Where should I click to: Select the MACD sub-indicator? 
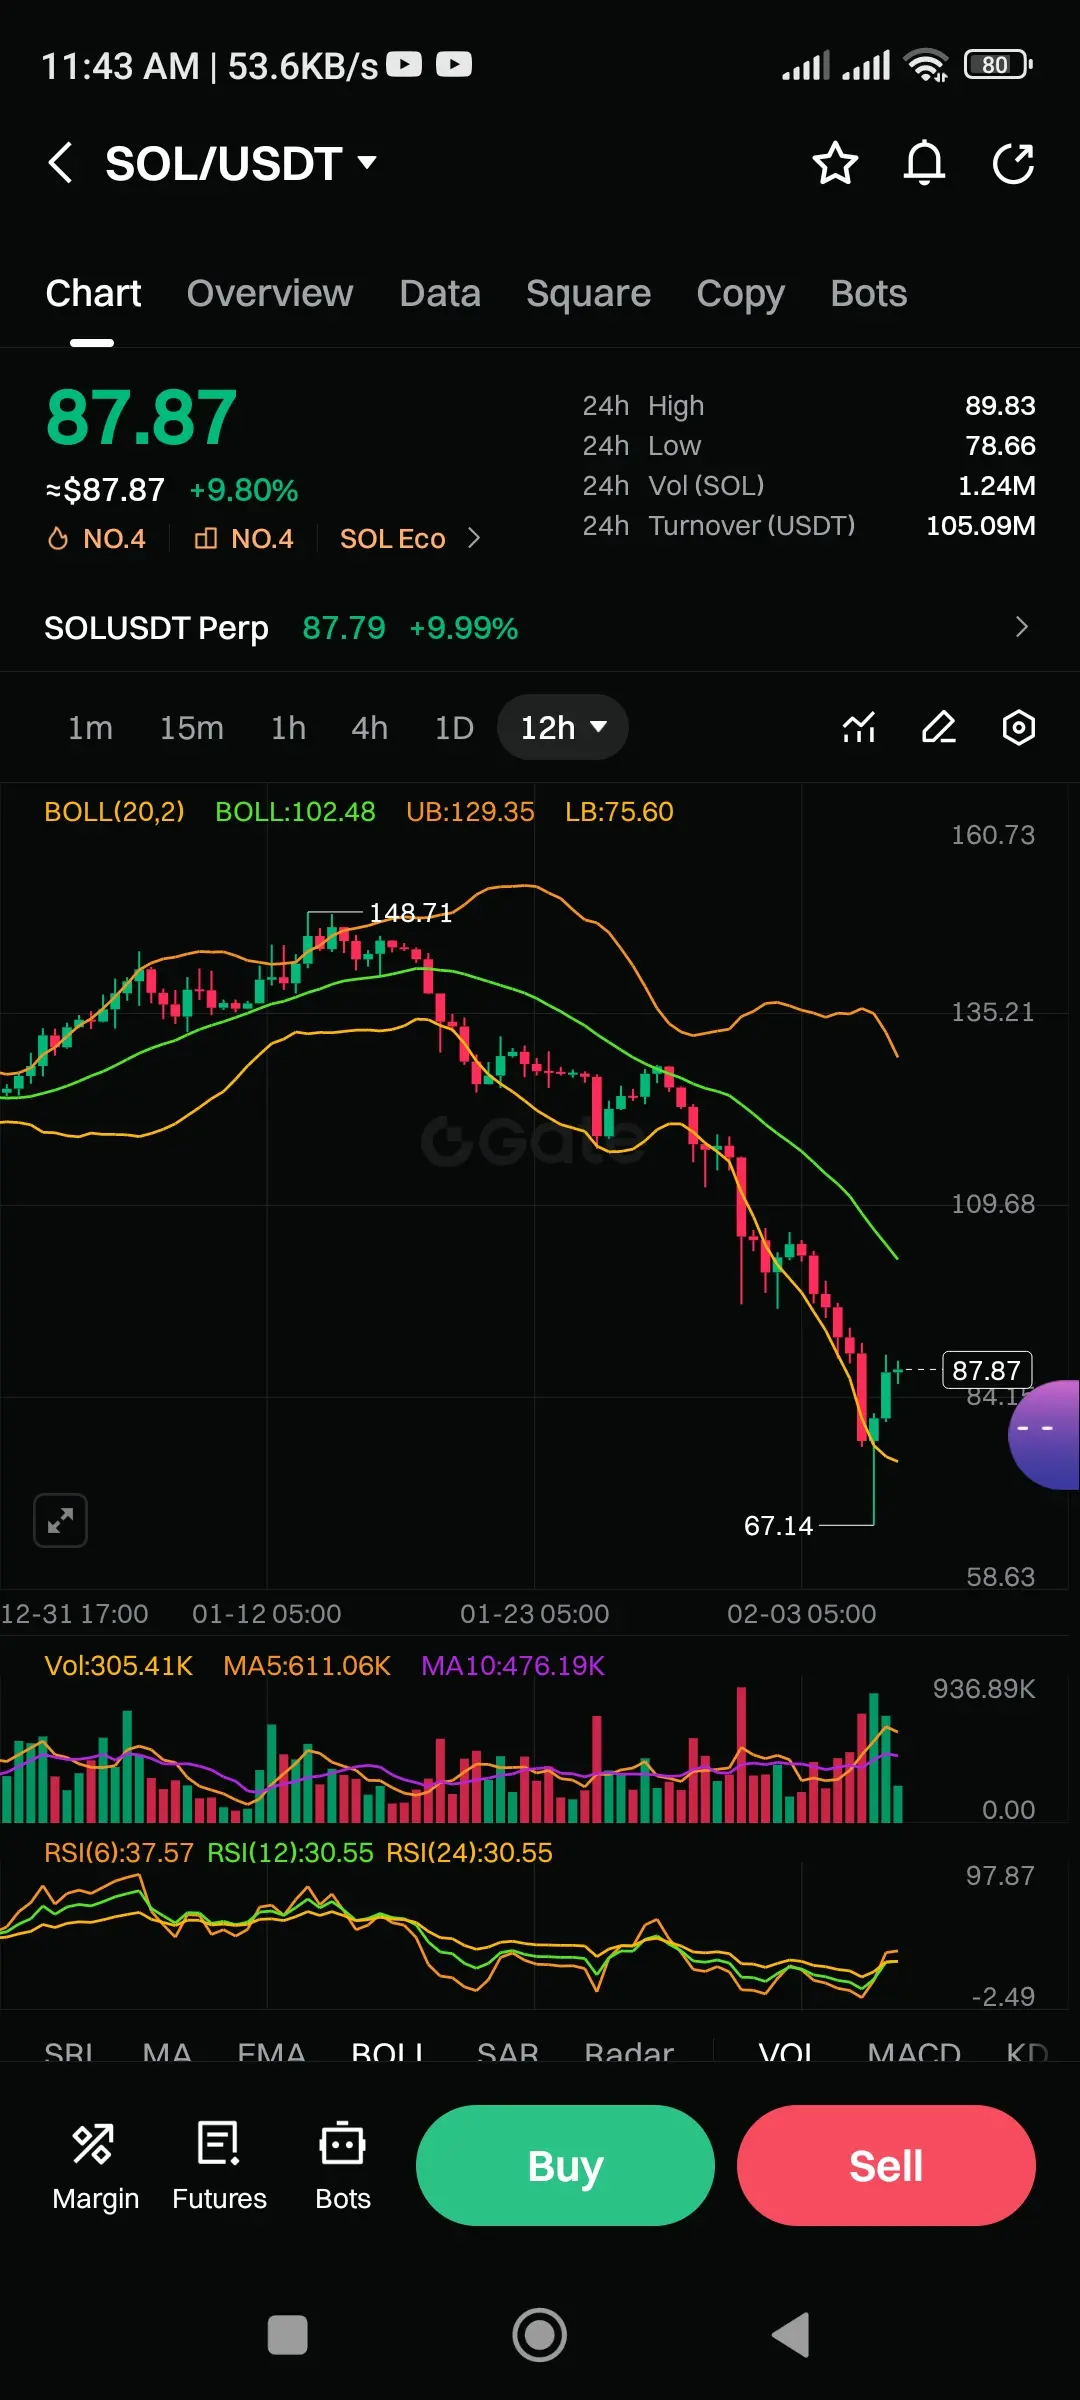914,2054
